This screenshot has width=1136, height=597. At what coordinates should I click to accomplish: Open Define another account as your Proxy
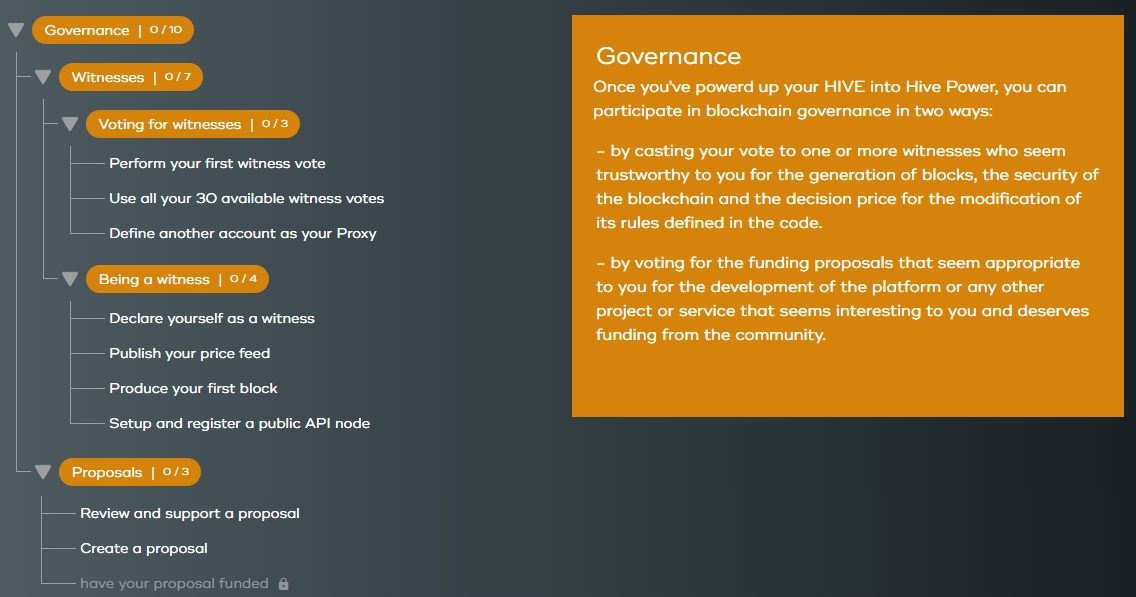242,233
